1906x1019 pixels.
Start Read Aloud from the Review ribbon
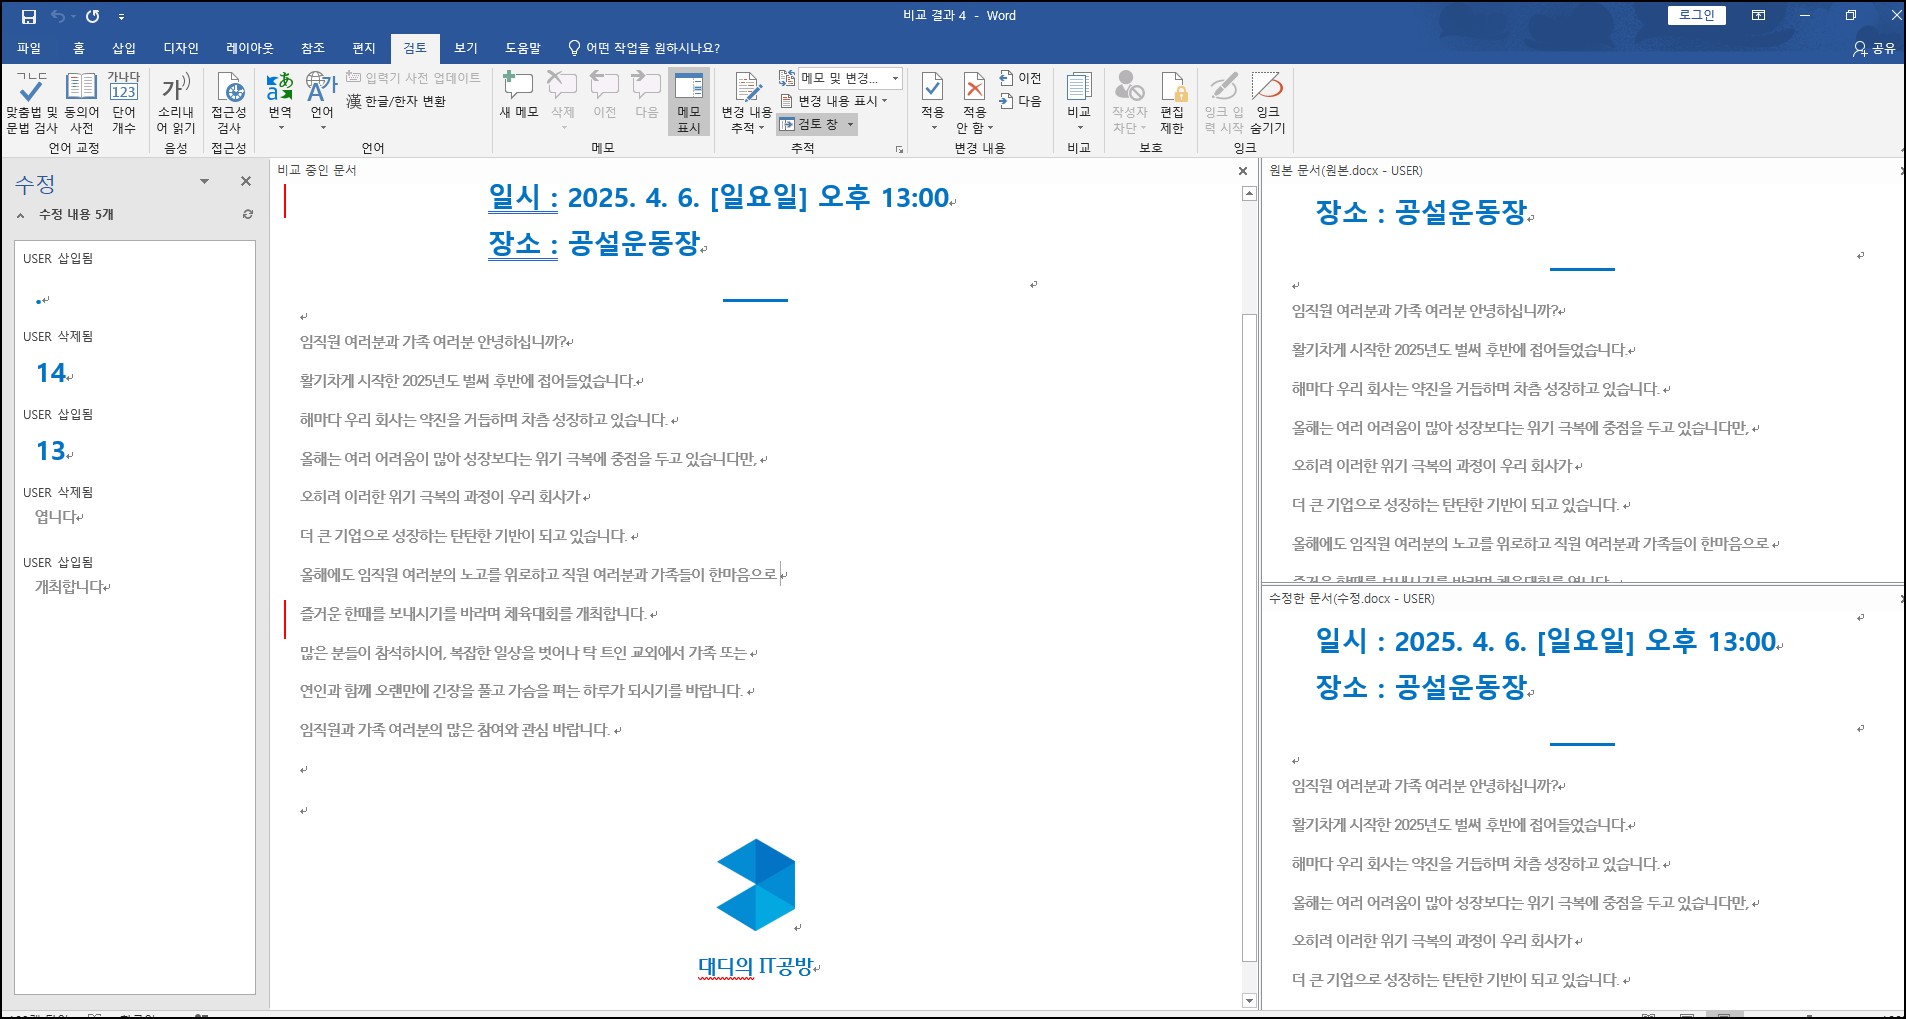[x=176, y=103]
